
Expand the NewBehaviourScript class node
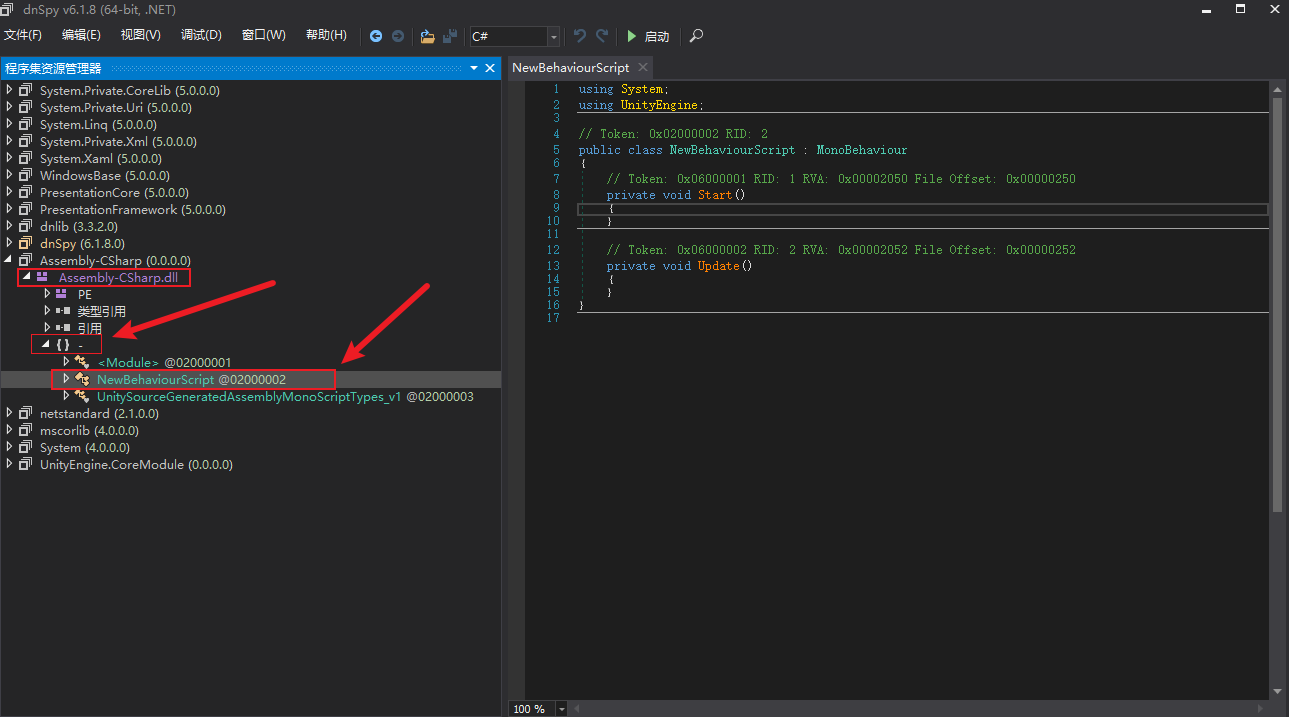(66, 379)
